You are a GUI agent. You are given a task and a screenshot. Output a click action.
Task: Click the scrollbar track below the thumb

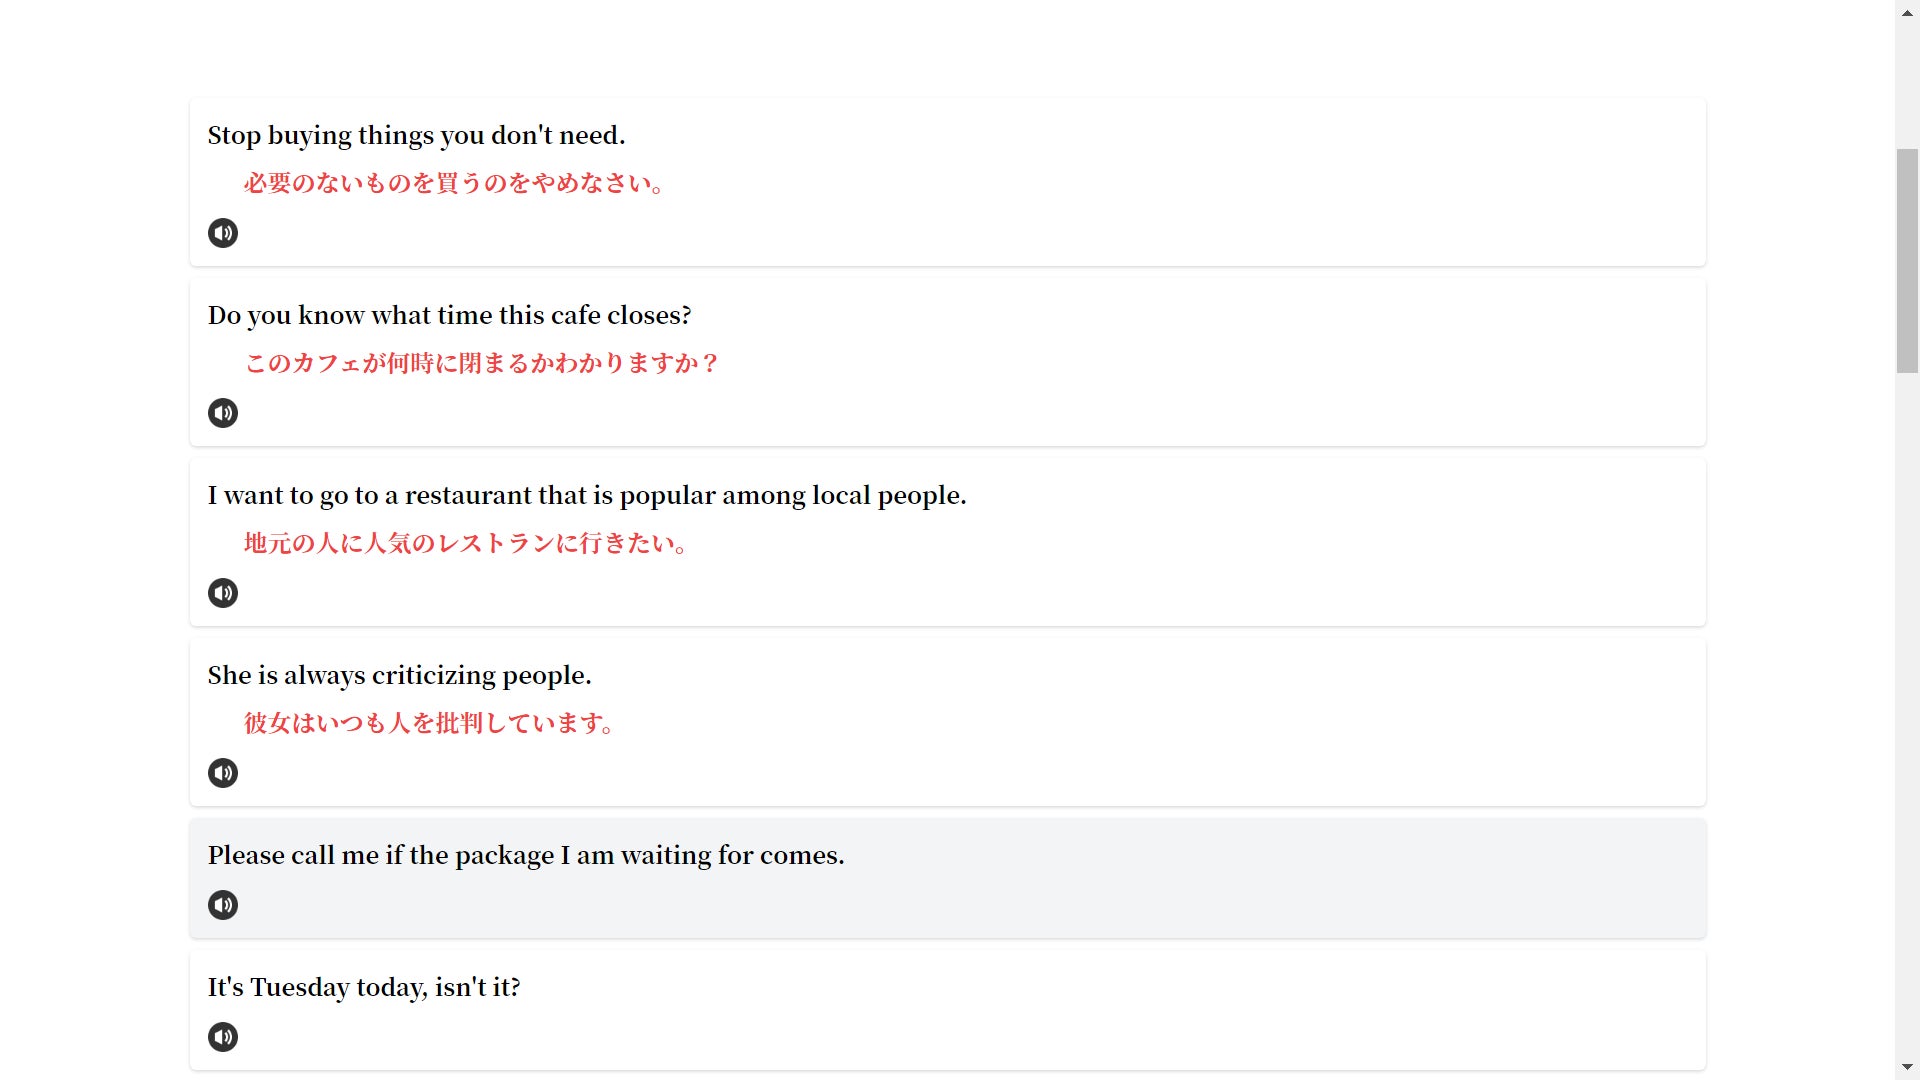(1907, 700)
